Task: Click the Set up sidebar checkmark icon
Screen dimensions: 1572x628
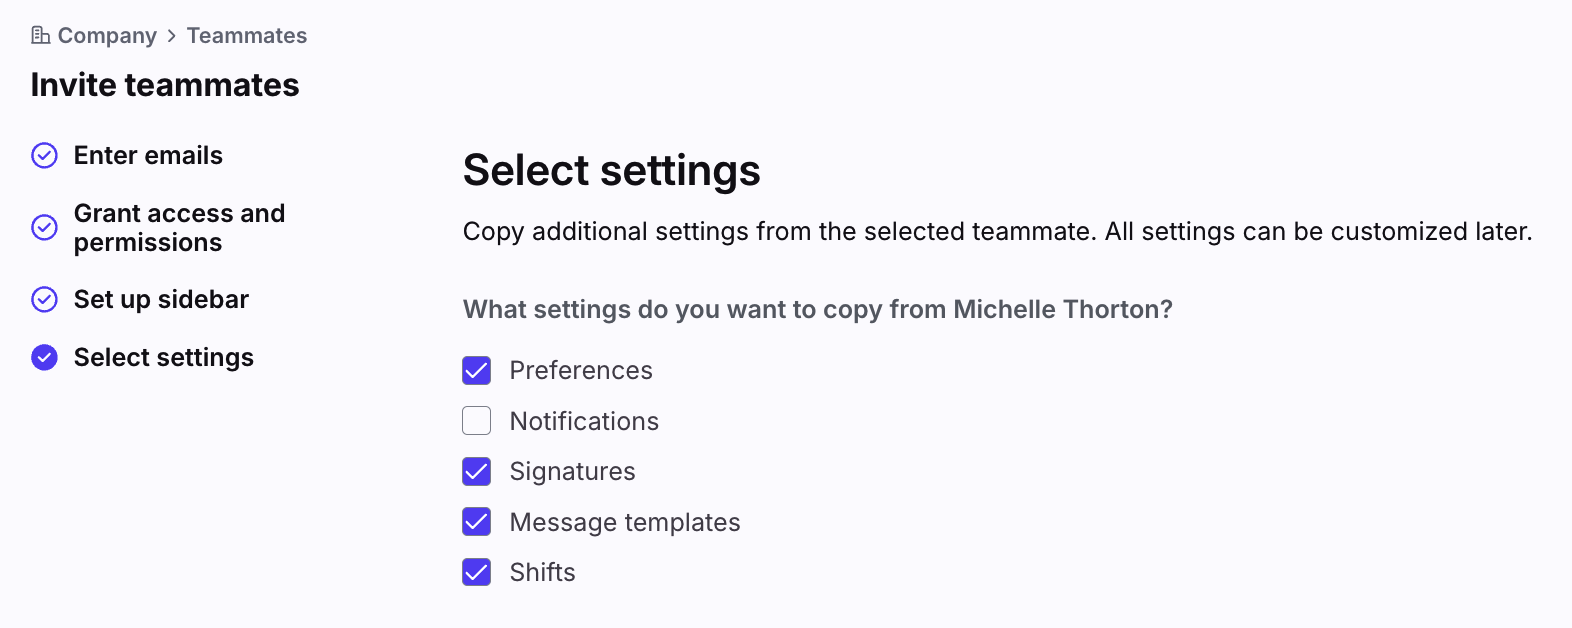Action: 45,300
